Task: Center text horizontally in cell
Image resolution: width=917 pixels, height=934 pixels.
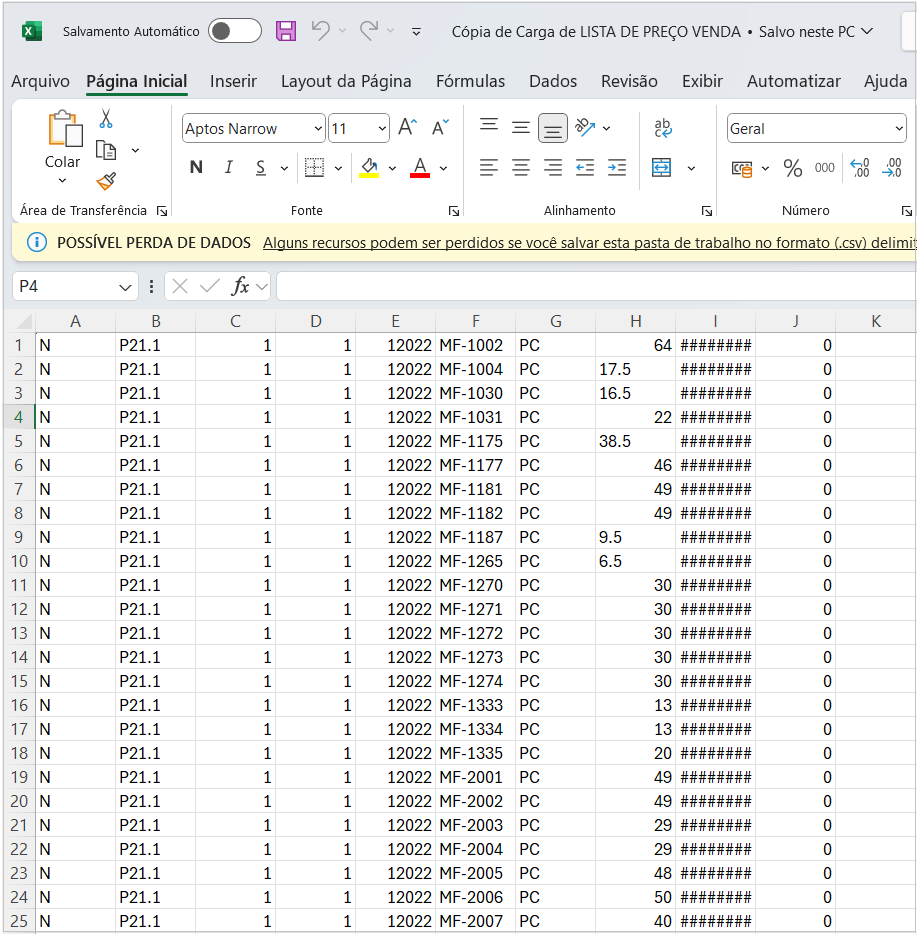Action: (x=521, y=168)
